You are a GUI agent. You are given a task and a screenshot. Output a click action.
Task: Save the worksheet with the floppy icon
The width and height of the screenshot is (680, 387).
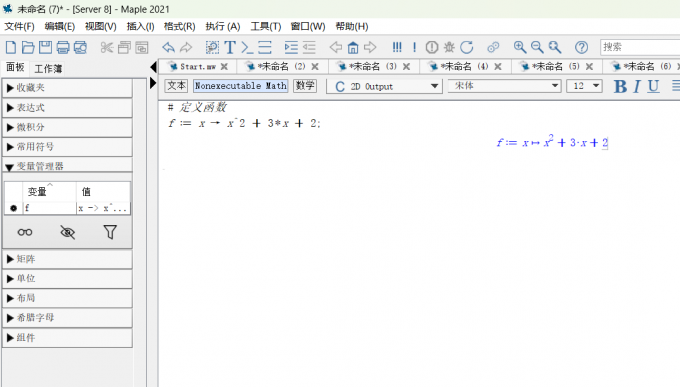click(45, 47)
